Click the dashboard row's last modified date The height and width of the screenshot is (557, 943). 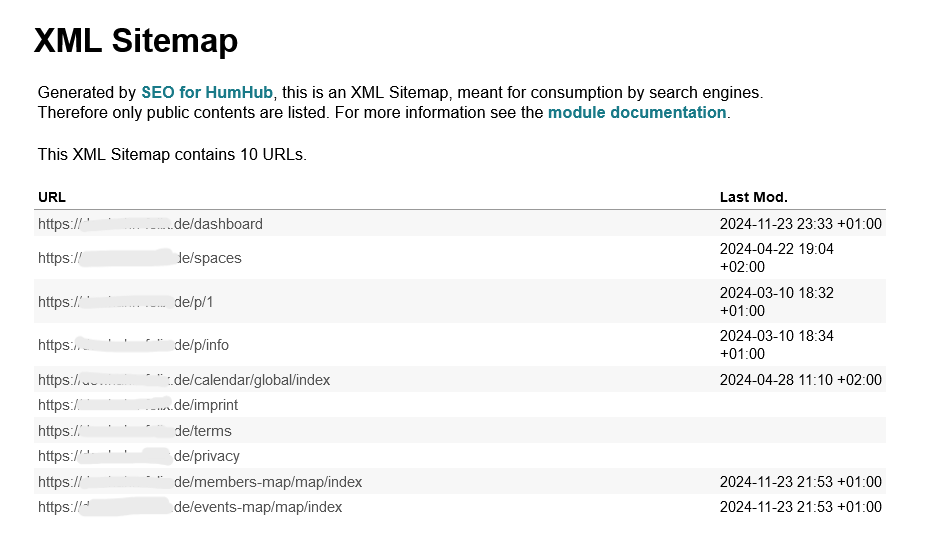click(800, 224)
